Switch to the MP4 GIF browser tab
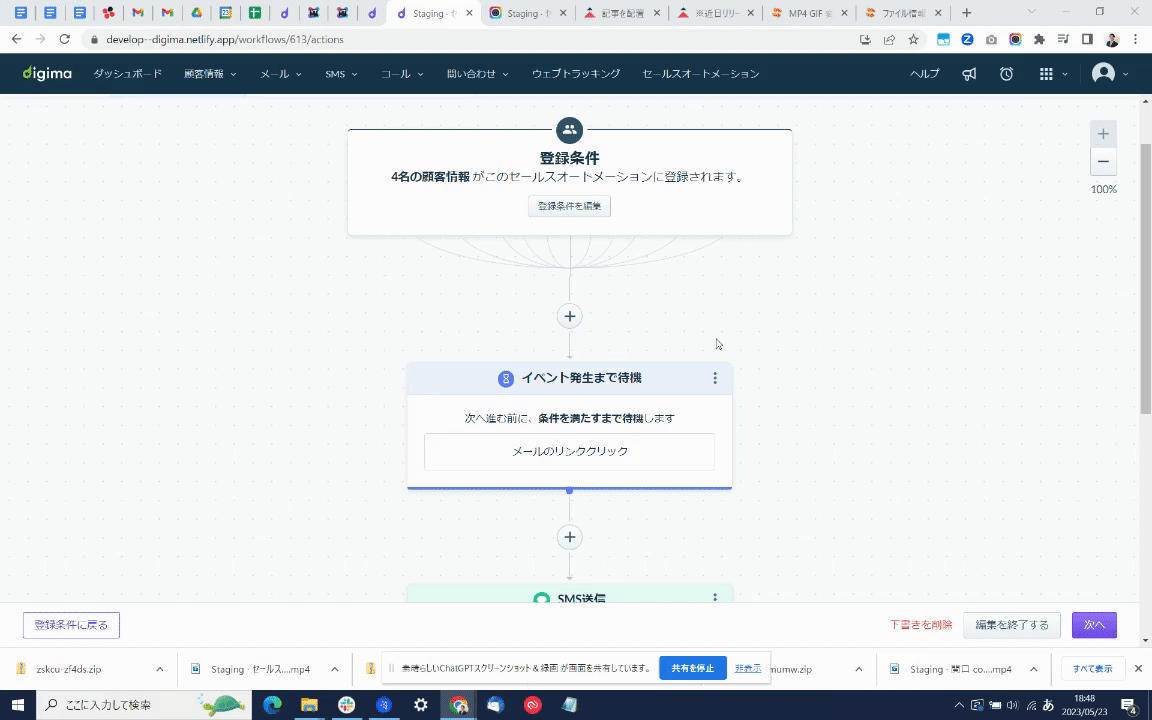The image size is (1152, 720). [810, 12]
